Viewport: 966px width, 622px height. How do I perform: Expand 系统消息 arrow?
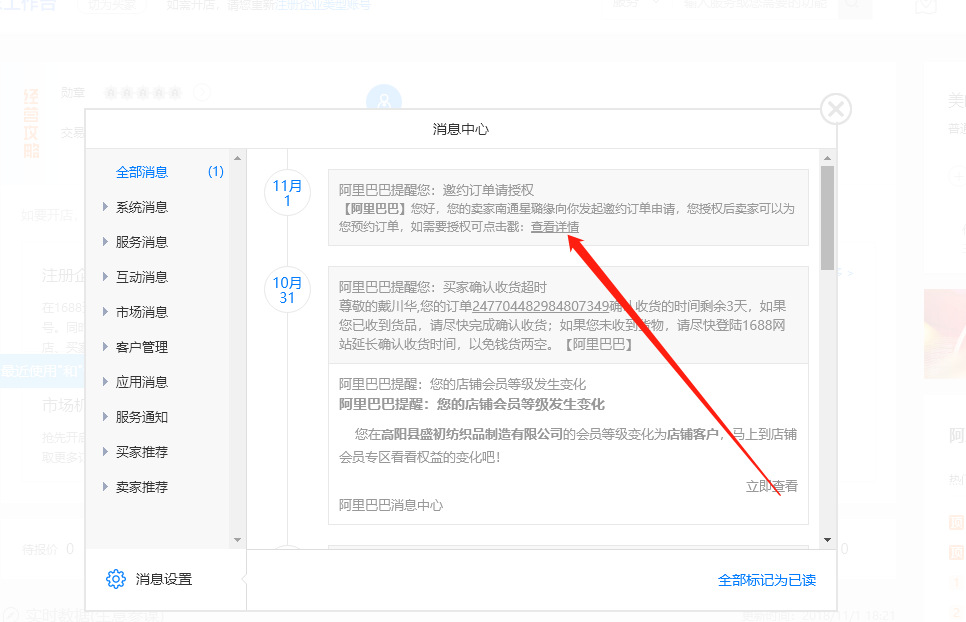click(105, 207)
